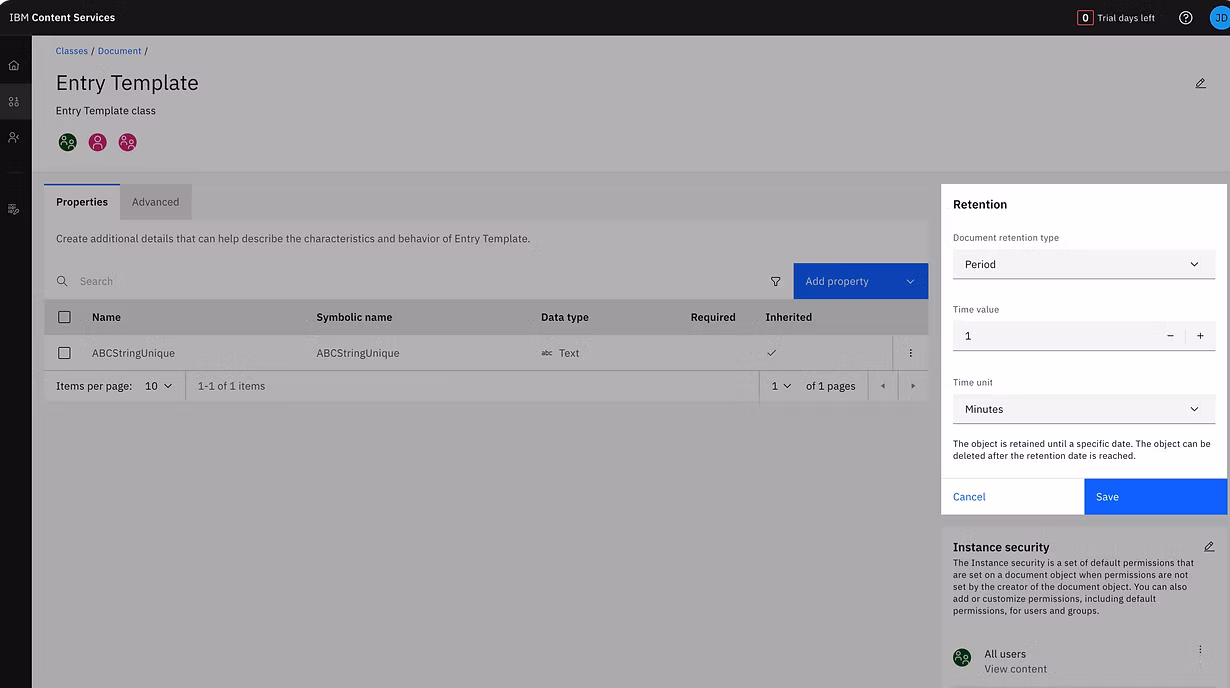
Task: Open the JD user avatar
Action: pos(1219,18)
